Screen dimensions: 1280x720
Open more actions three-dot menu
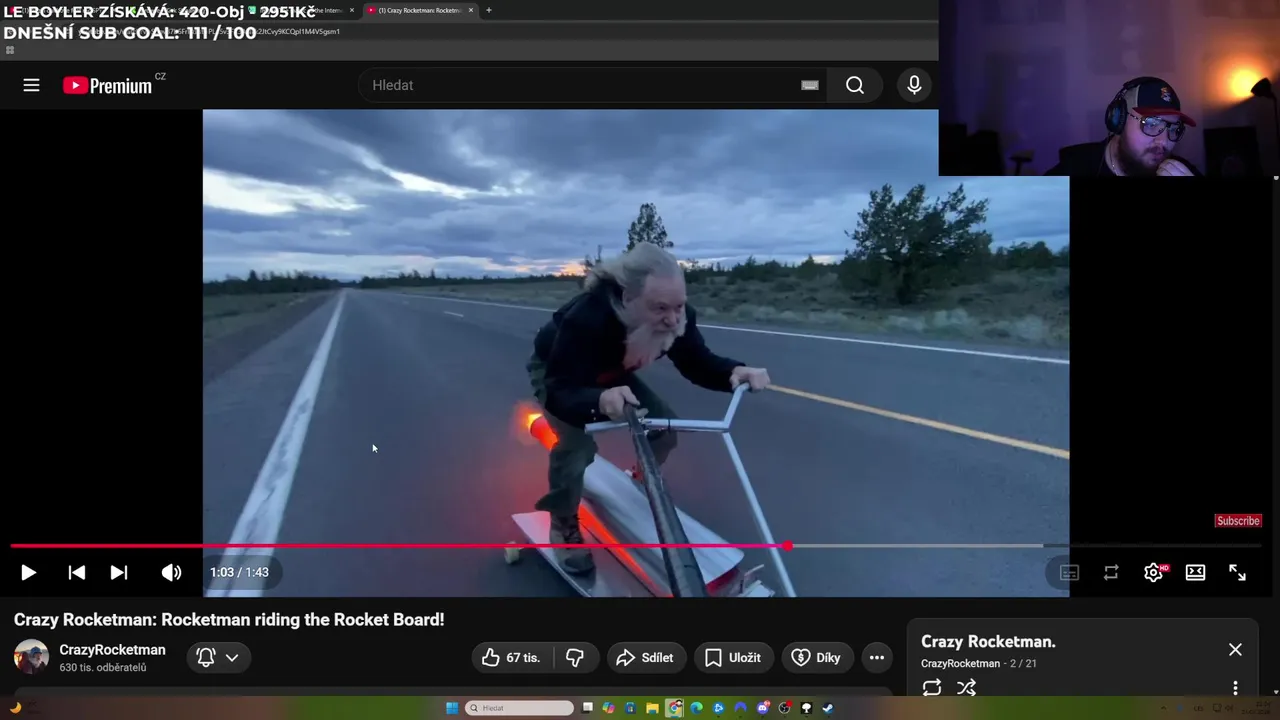pos(877,657)
